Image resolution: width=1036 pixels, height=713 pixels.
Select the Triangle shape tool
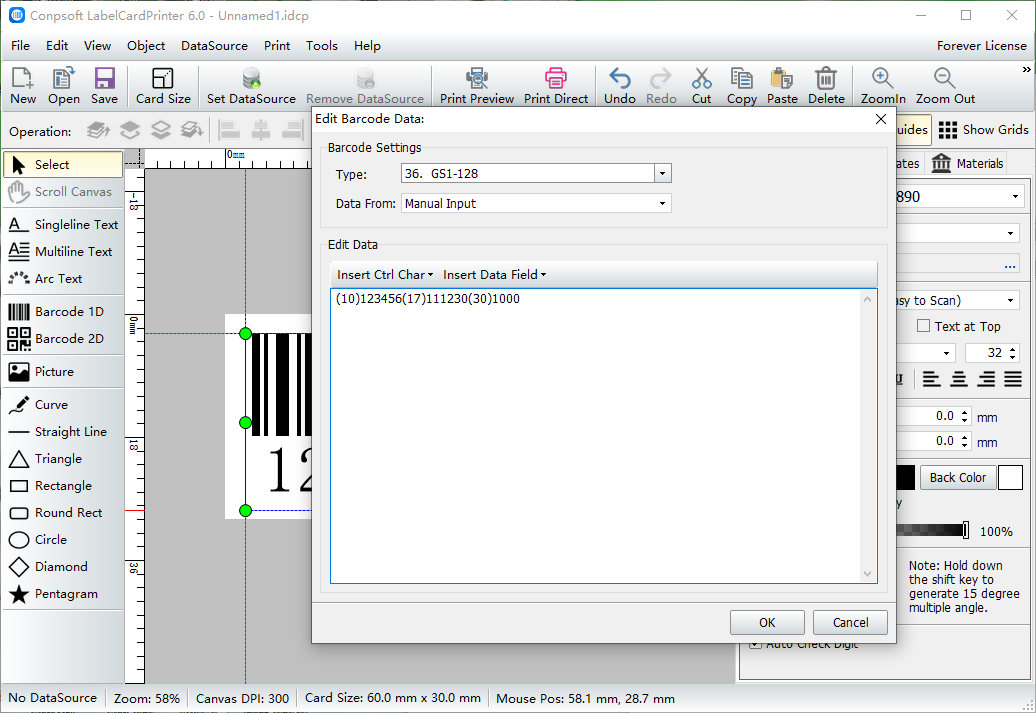coord(63,459)
